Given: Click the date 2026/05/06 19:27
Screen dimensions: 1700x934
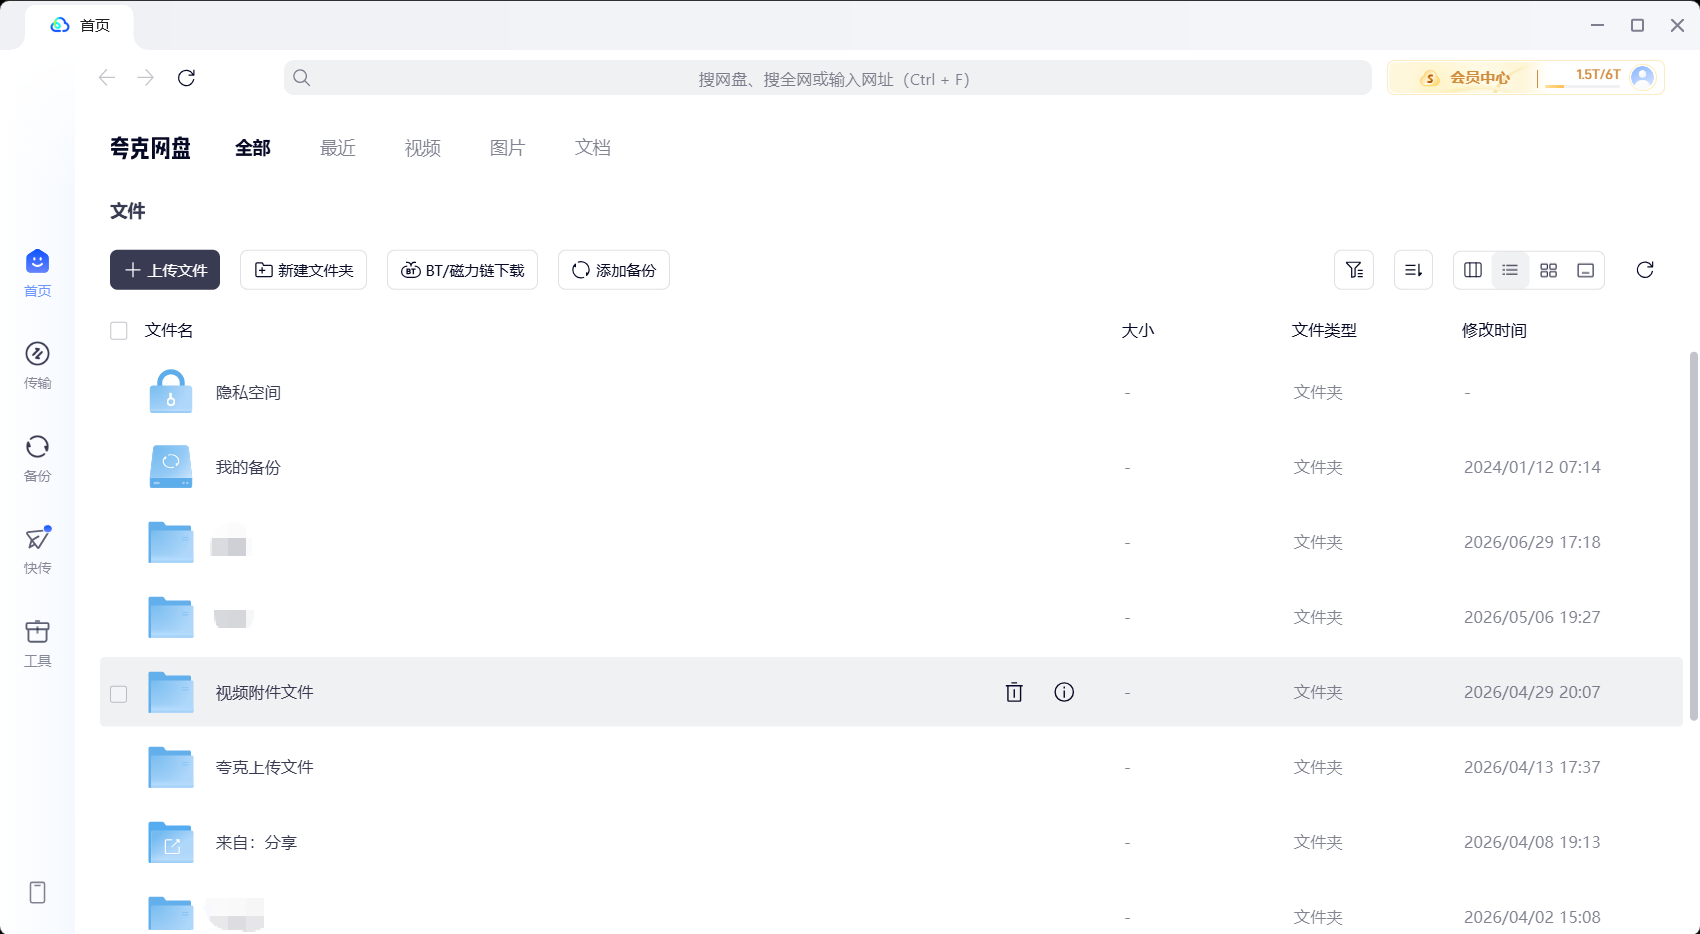Looking at the screenshot, I should (1532, 618).
